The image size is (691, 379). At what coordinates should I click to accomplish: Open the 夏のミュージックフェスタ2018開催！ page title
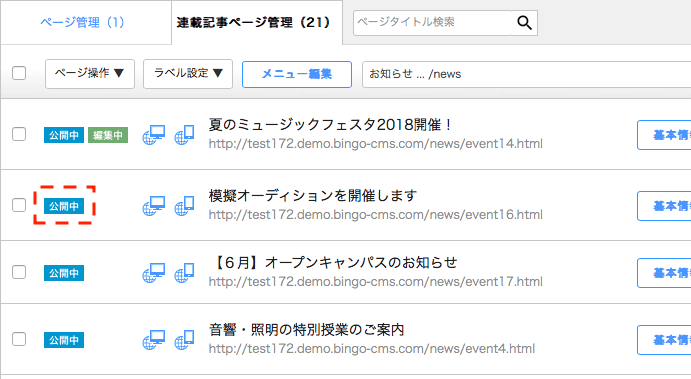[x=330, y=125]
